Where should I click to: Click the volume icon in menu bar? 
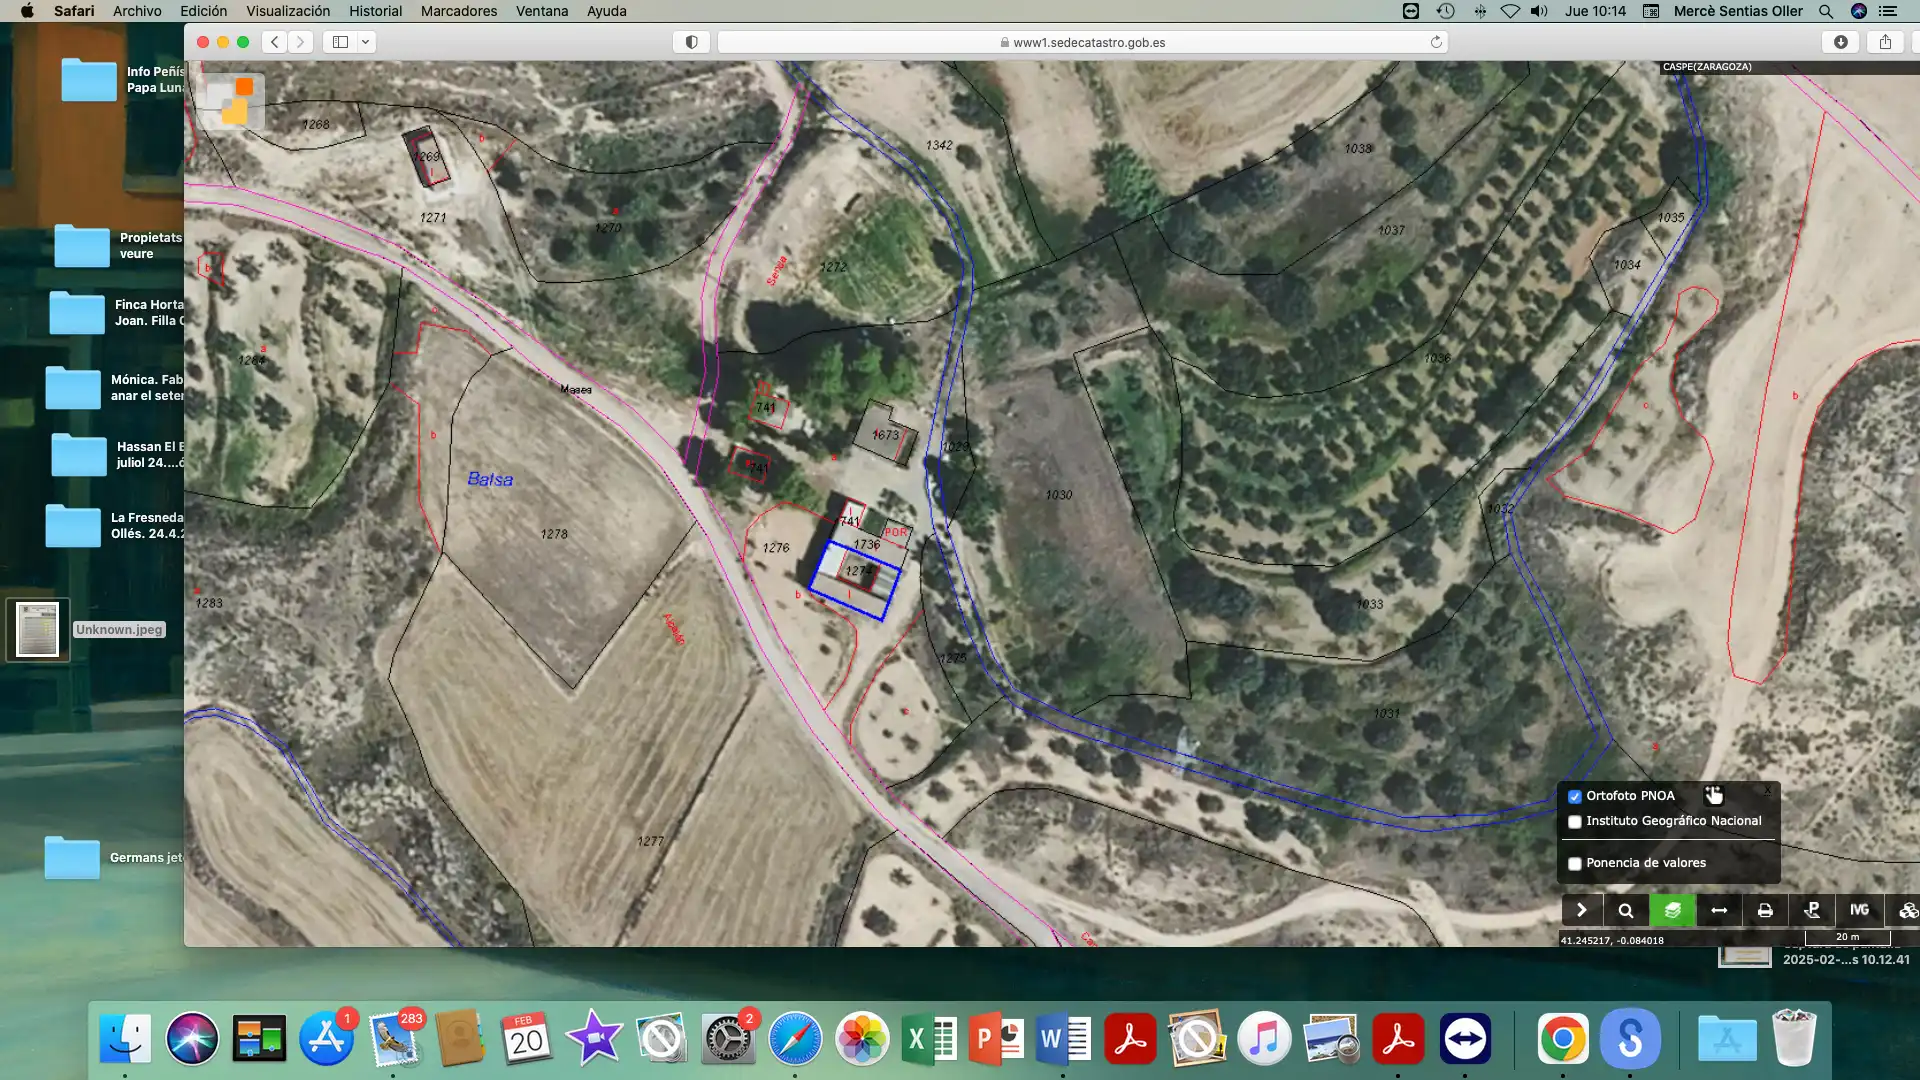click(1539, 11)
